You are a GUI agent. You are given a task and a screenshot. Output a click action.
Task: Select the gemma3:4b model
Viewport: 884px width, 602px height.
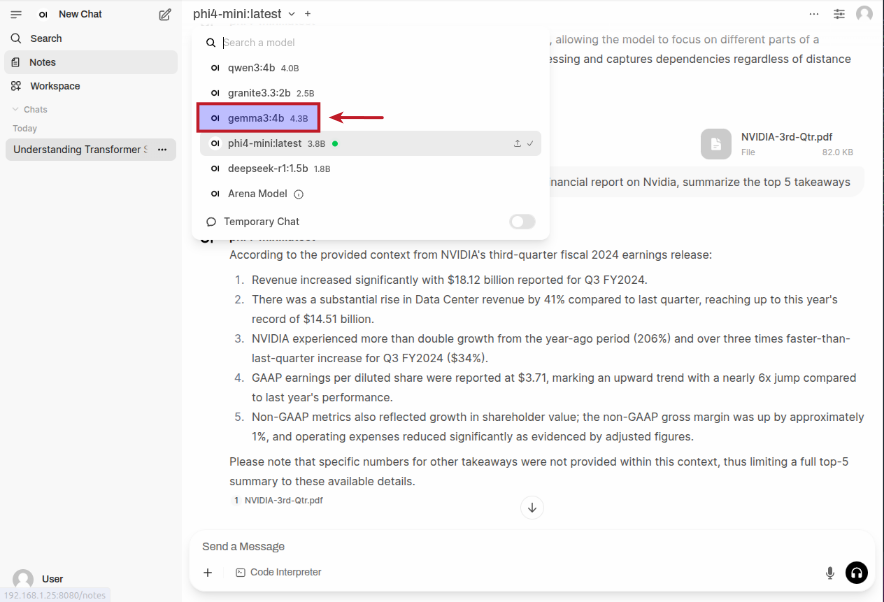[258, 118]
